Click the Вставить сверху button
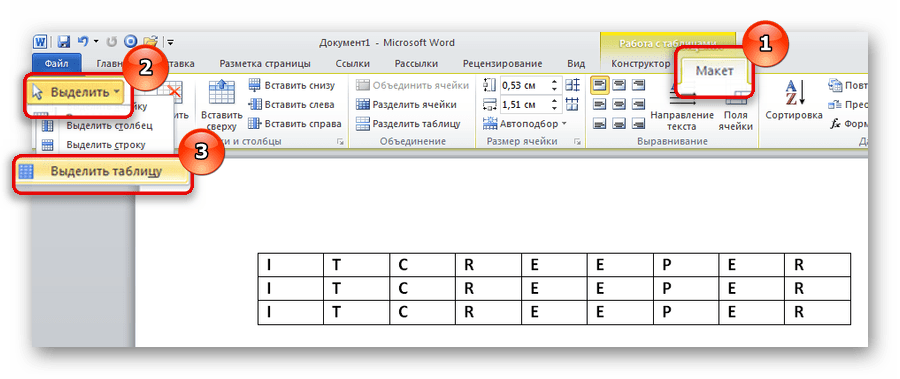 [221, 105]
